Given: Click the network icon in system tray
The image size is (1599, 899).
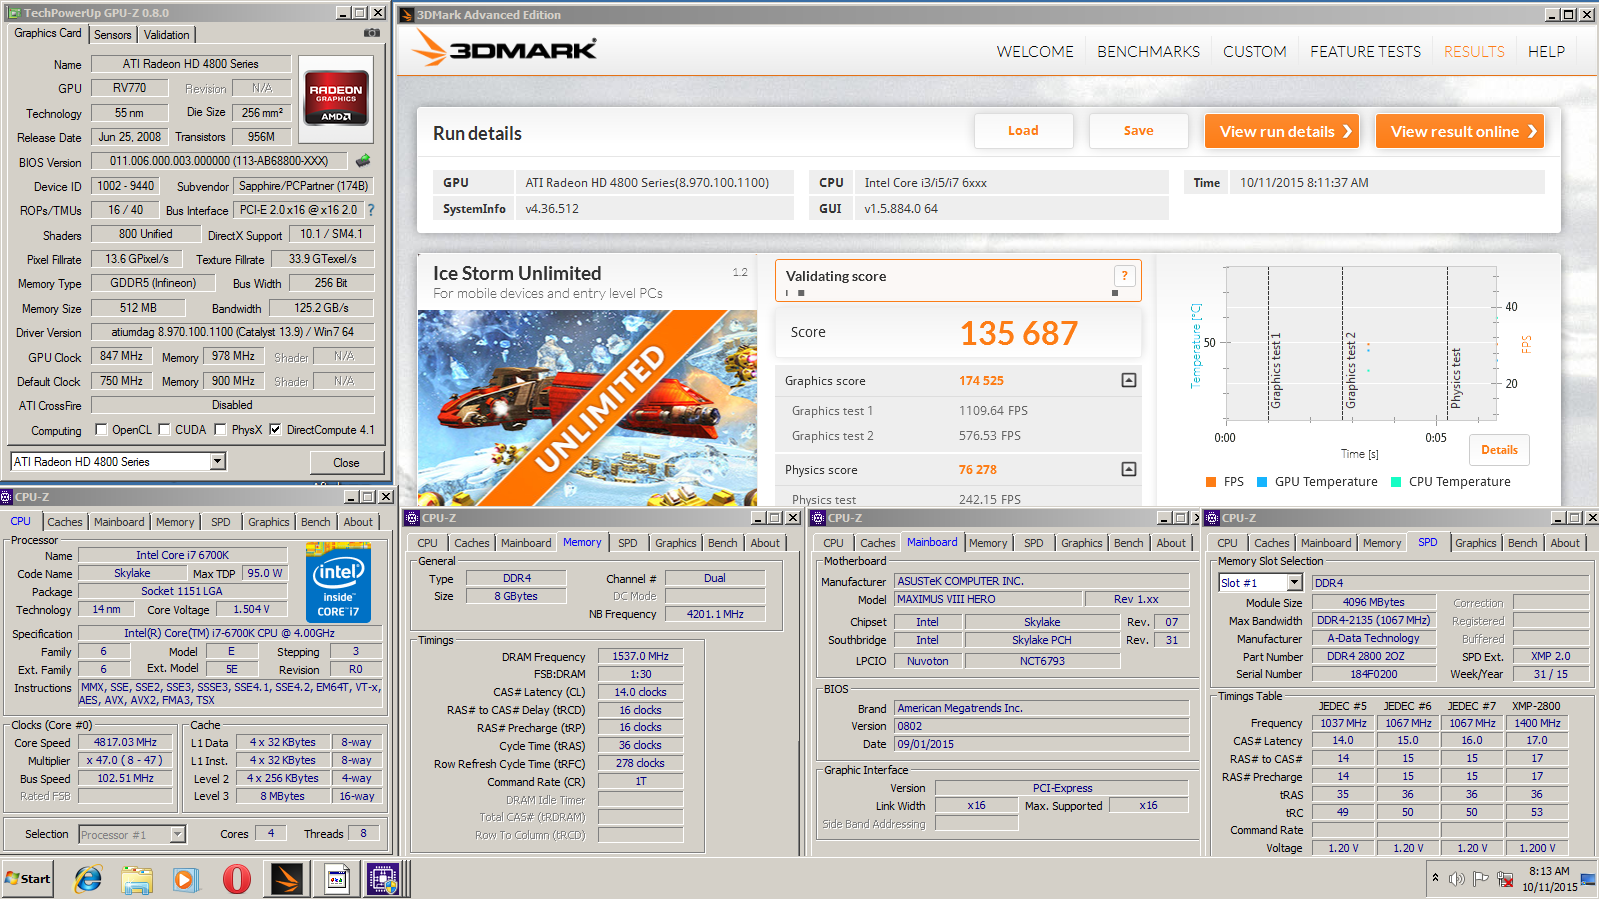Looking at the screenshot, I should (x=1504, y=879).
